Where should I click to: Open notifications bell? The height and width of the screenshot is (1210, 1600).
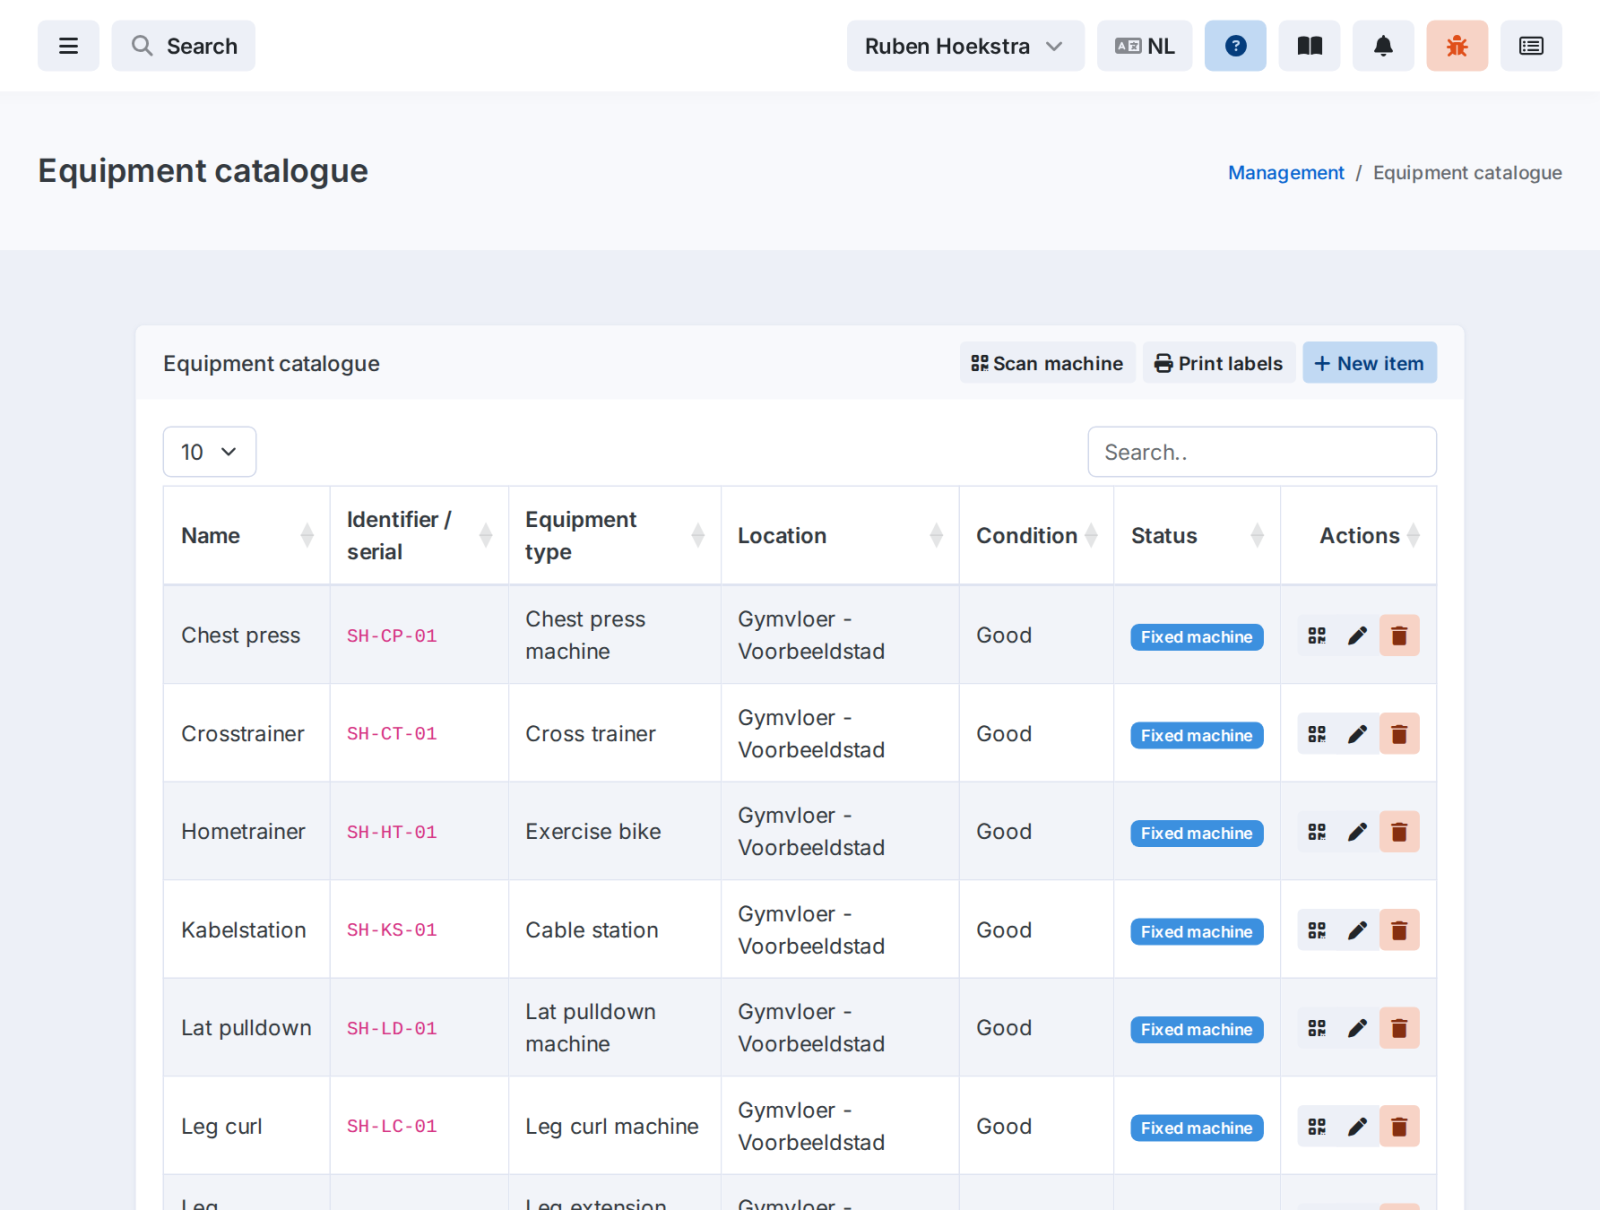[1383, 46]
